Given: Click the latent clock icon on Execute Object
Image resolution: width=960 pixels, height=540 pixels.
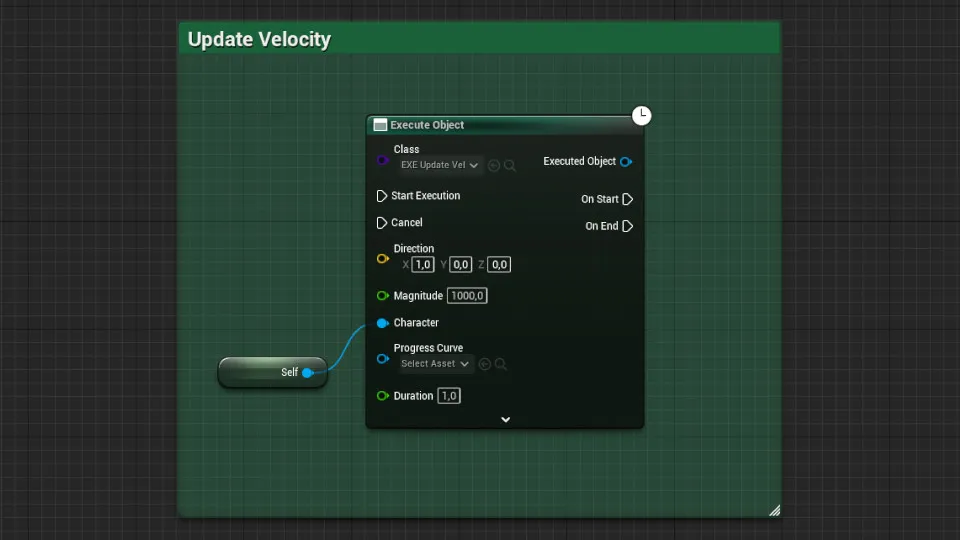Looking at the screenshot, I should click(642, 115).
